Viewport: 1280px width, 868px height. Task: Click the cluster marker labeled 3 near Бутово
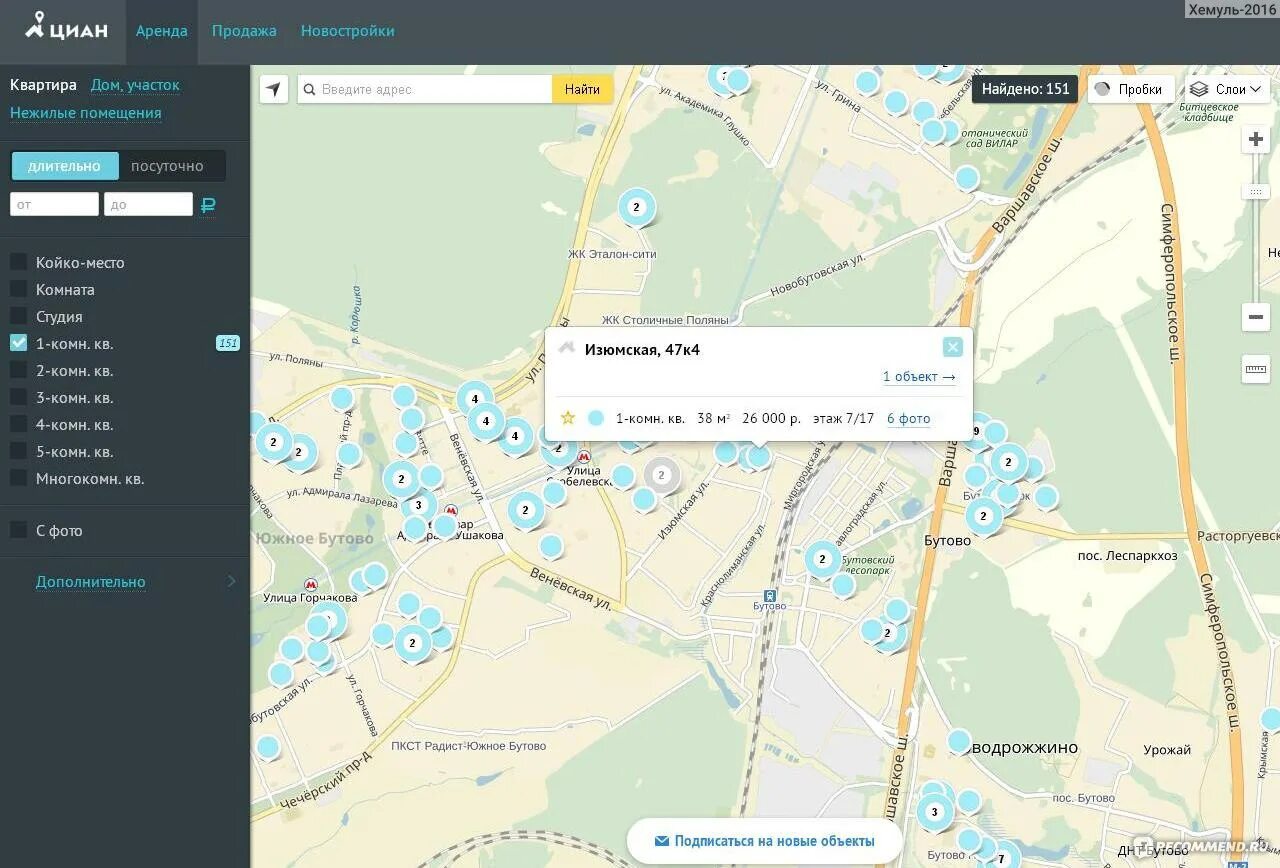pos(934,812)
